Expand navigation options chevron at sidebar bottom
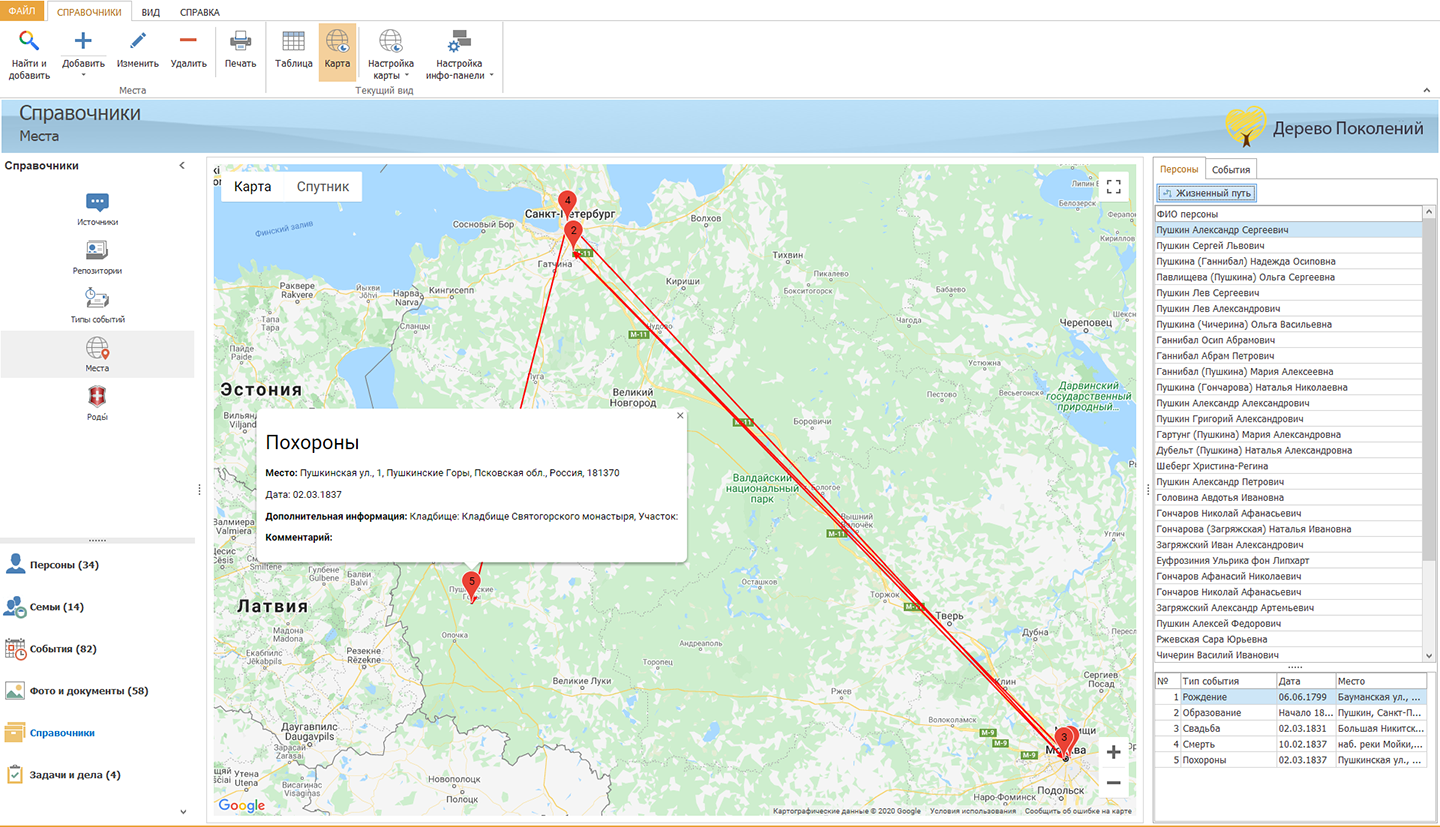Viewport: 1440px width, 827px height. click(x=183, y=811)
